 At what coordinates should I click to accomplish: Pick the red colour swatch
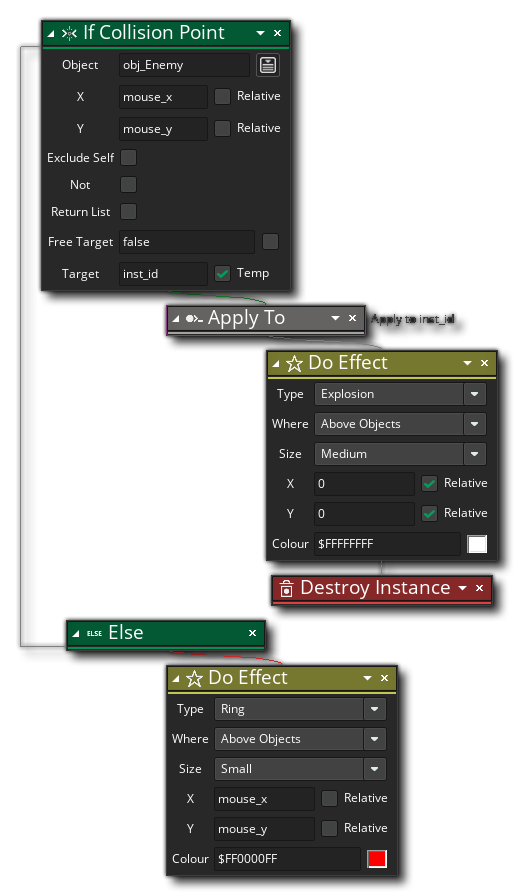pos(377,859)
